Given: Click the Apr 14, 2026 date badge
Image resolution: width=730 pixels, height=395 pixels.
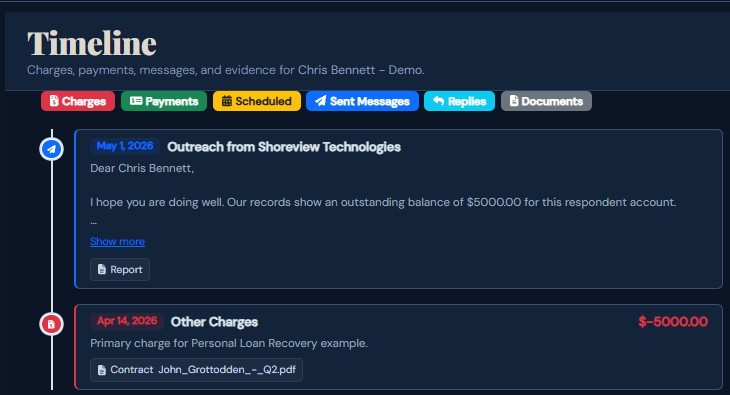Looking at the screenshot, I should (x=127, y=321).
